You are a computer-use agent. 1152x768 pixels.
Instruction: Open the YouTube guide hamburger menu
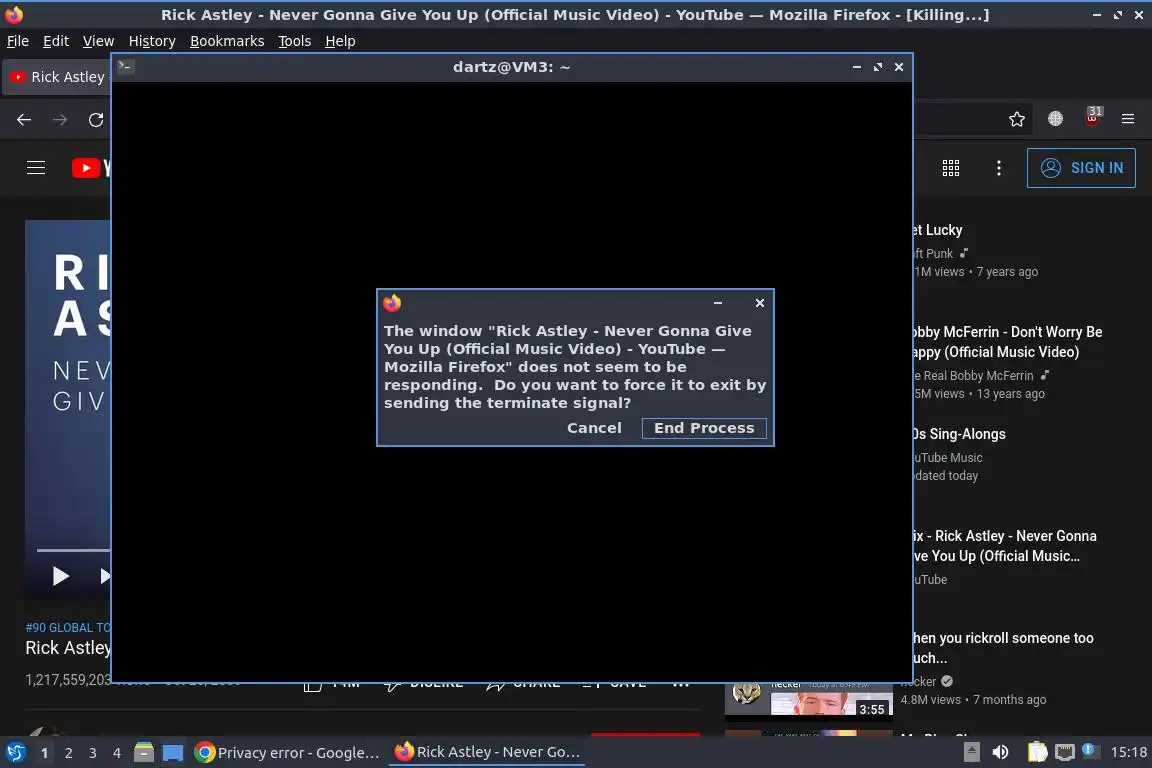click(36, 168)
